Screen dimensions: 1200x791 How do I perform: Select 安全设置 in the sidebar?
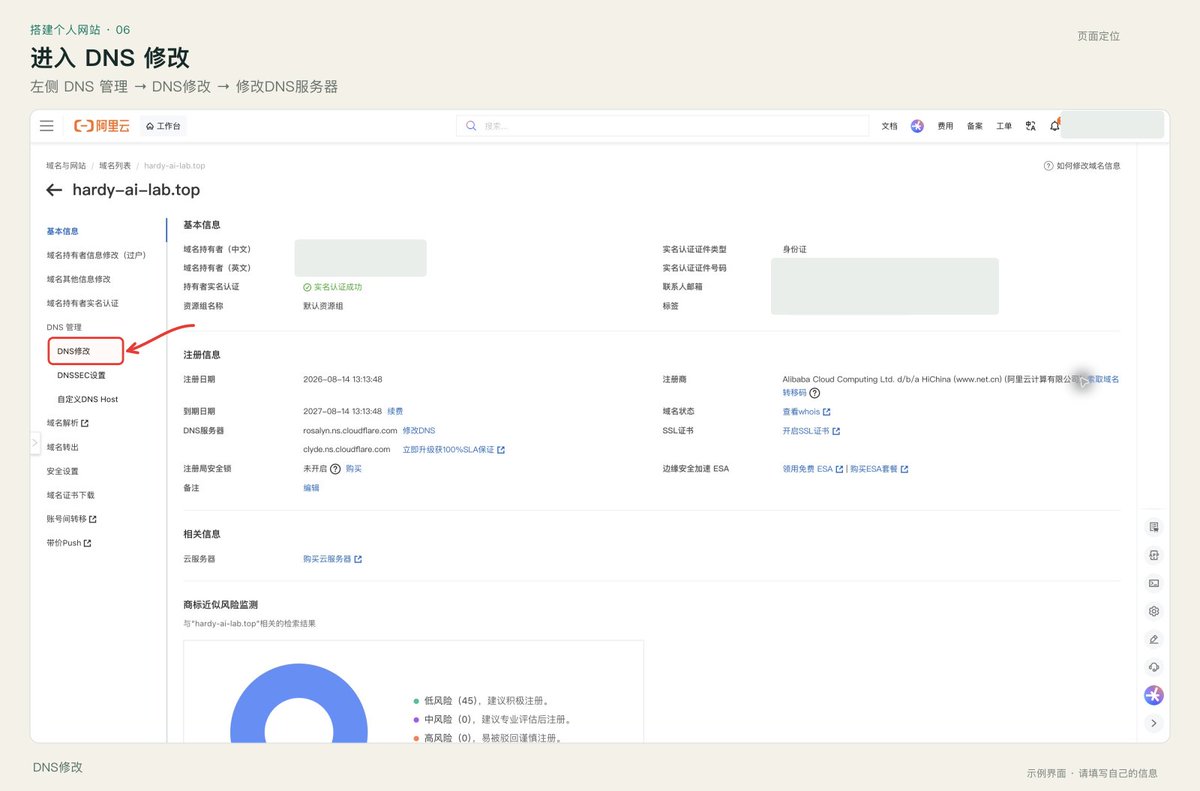point(62,471)
